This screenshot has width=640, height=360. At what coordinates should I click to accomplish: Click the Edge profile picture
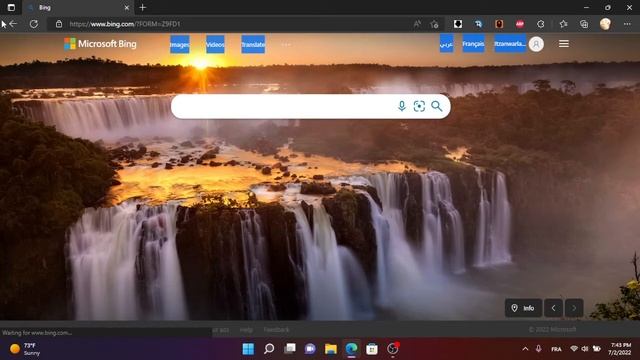point(605,24)
